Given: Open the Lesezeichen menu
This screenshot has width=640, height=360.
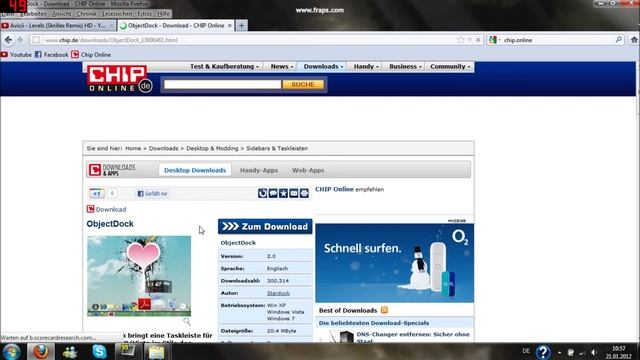Looking at the screenshot, I should coord(117,13).
